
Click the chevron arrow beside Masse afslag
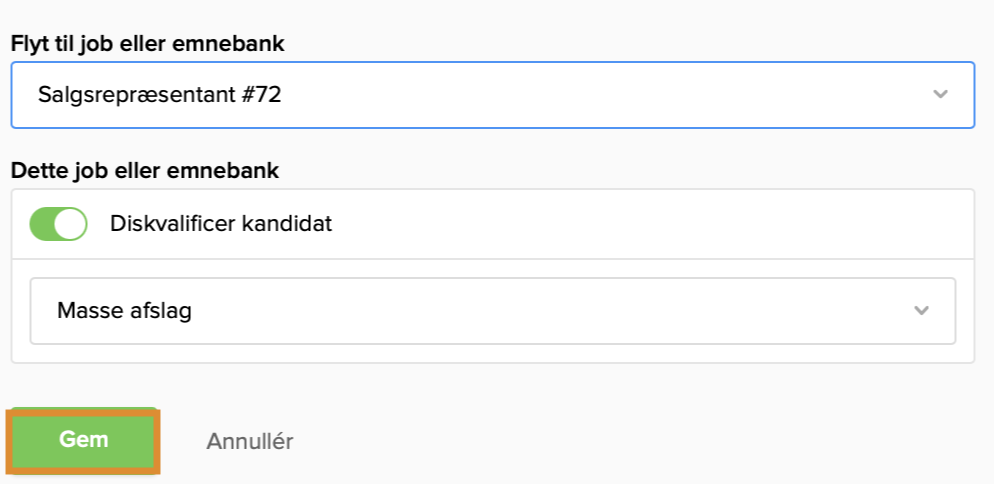coord(921,310)
